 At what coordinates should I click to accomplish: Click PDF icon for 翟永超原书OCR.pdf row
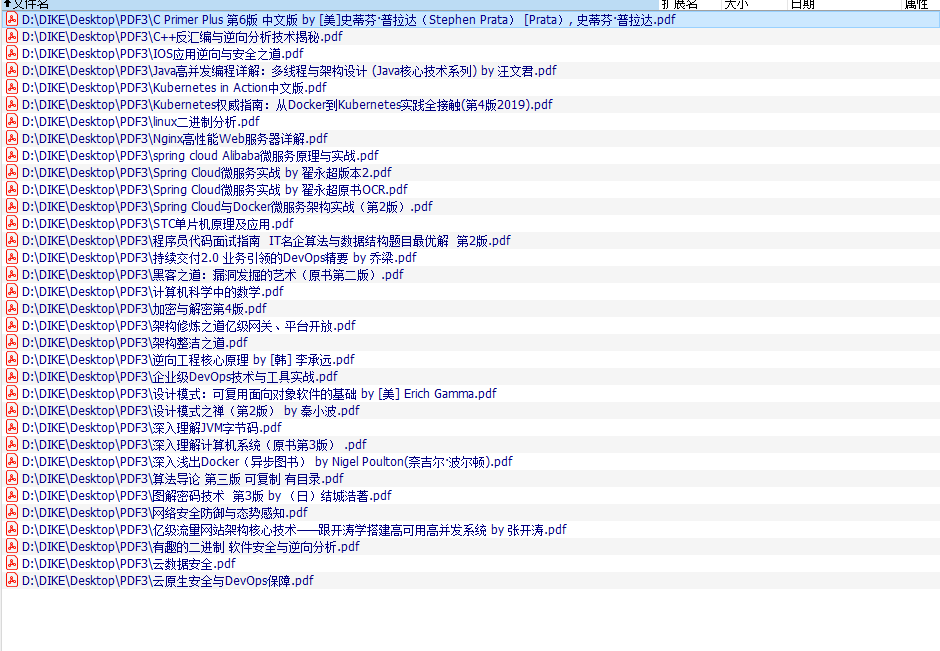11,189
